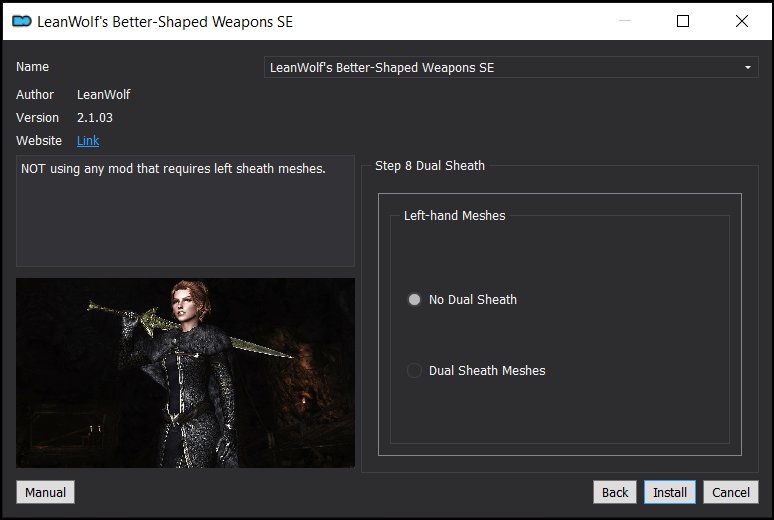This screenshot has width=774, height=520.
Task: Click the Install button
Action: click(x=670, y=492)
